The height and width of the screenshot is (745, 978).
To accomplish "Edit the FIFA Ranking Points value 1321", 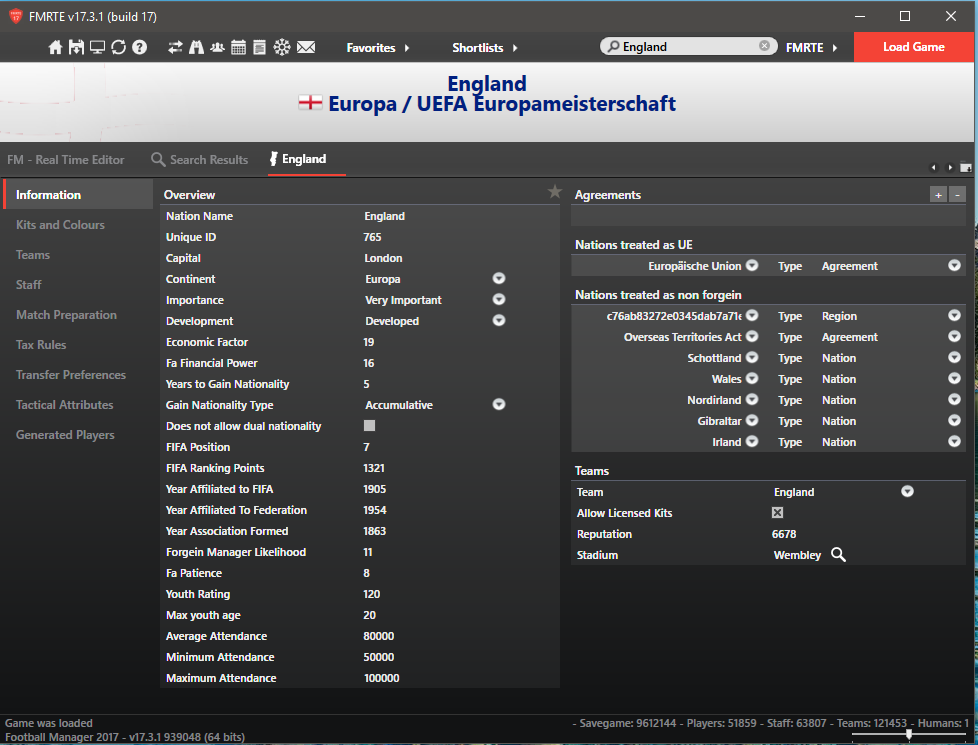I will click(x=374, y=468).
